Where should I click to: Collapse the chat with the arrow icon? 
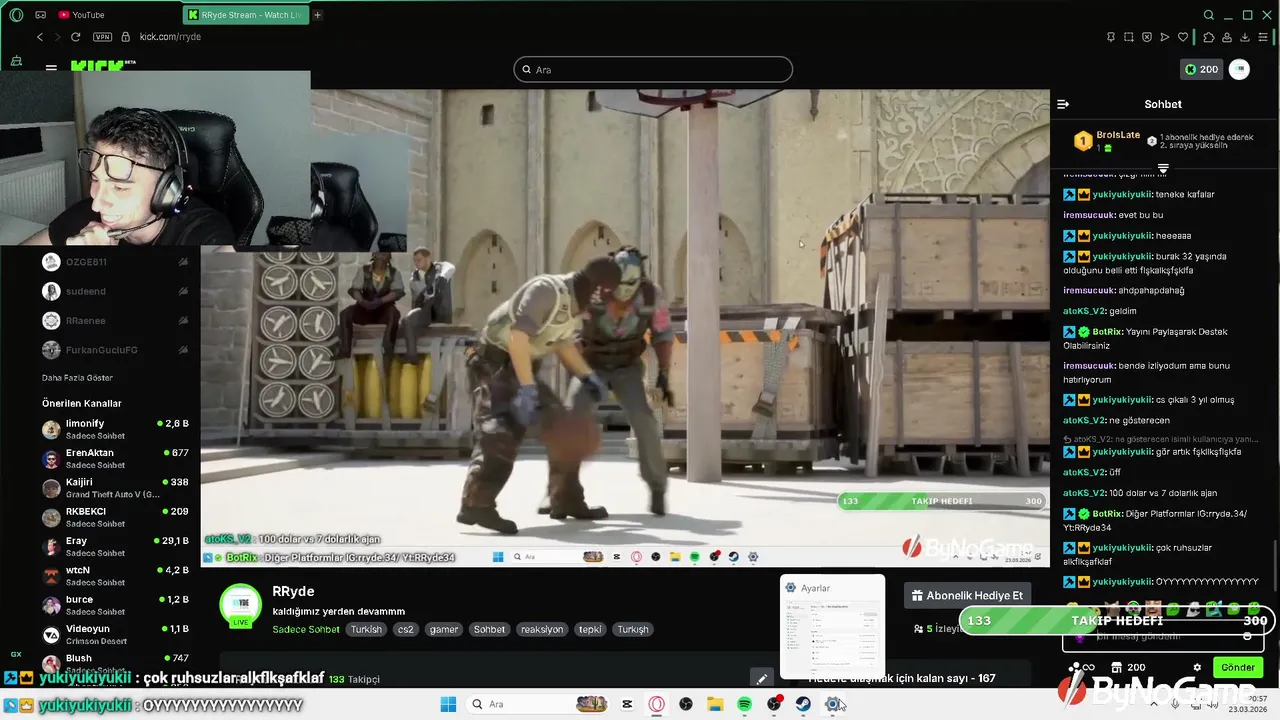(x=1063, y=104)
